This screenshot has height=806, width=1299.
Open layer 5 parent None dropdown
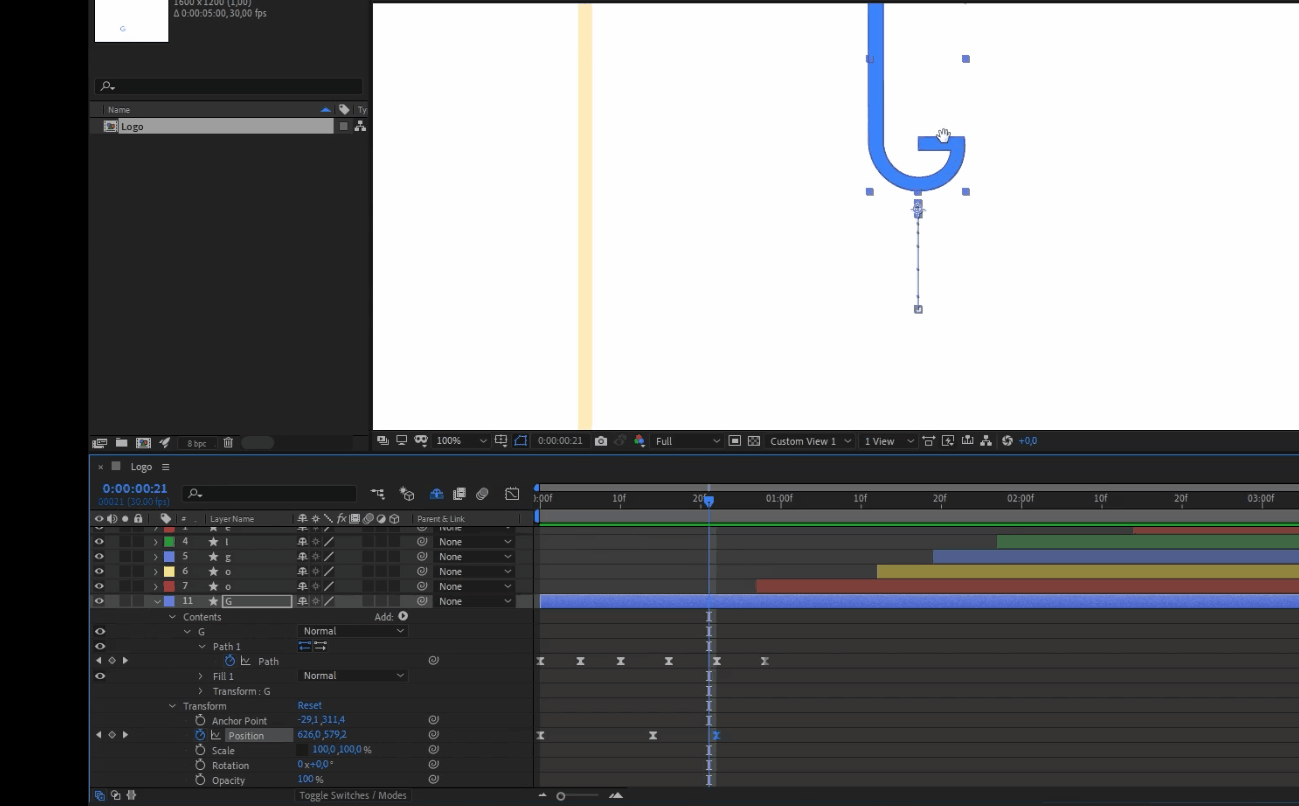tap(475, 557)
